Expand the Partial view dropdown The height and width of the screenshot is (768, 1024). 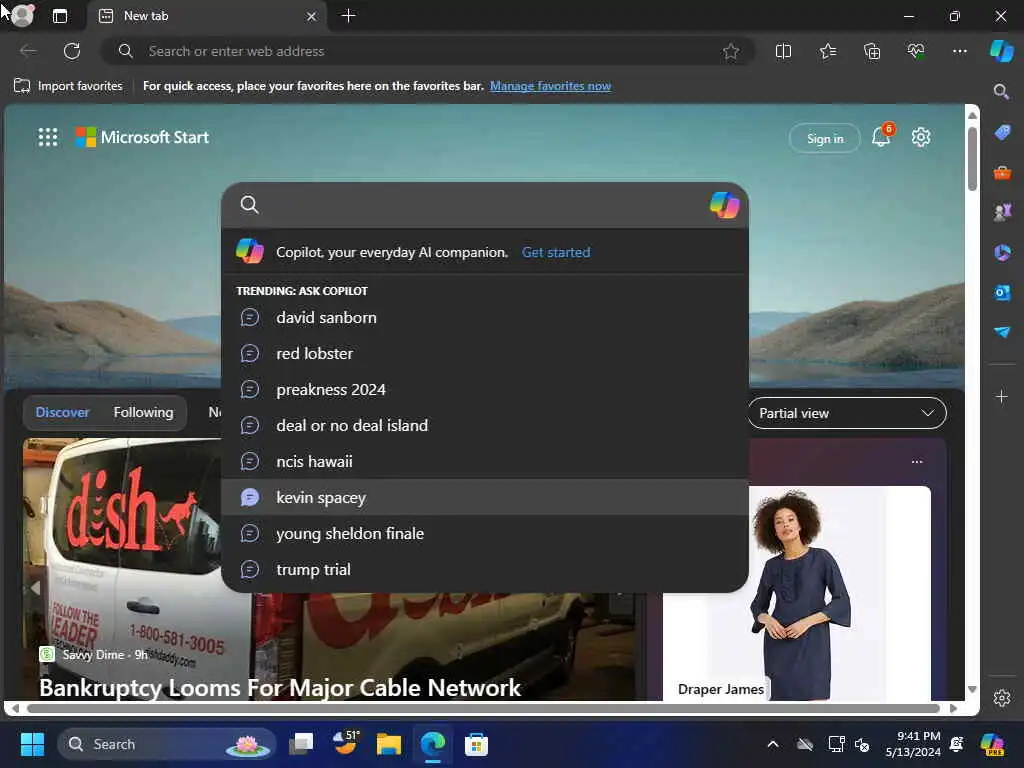pos(847,413)
